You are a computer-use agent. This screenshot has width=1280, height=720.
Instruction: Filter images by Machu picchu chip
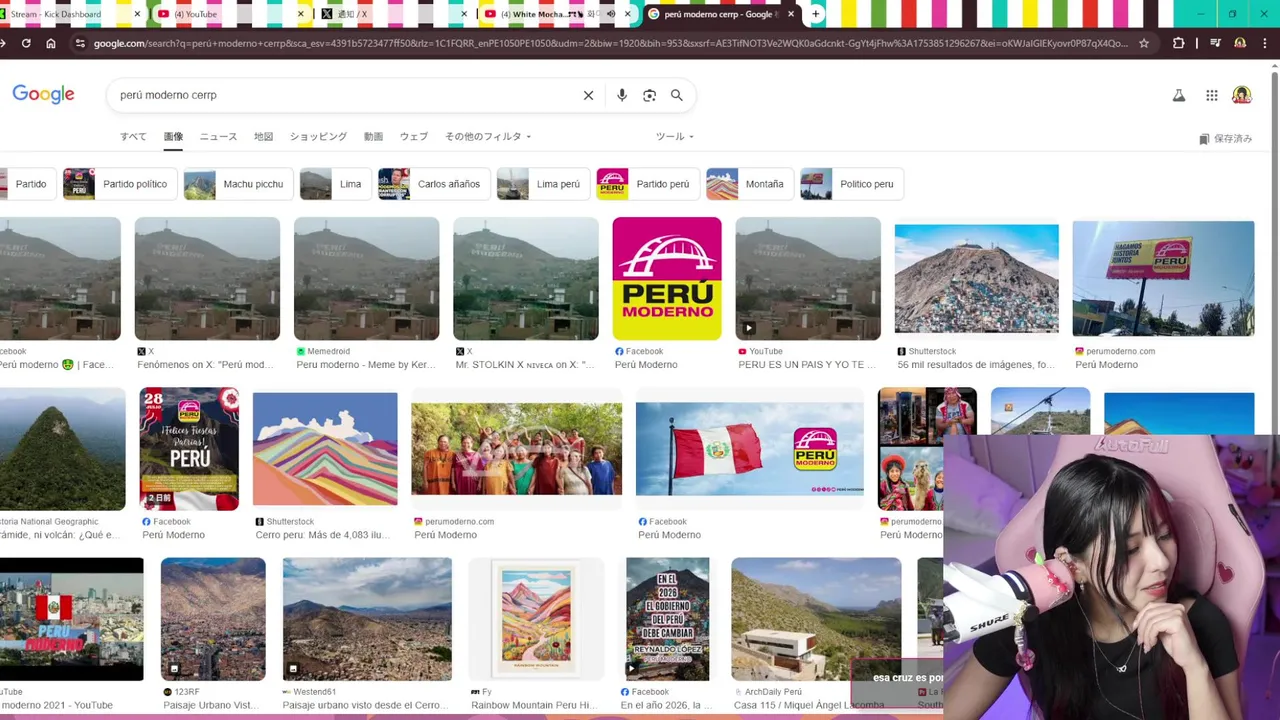pos(238,184)
